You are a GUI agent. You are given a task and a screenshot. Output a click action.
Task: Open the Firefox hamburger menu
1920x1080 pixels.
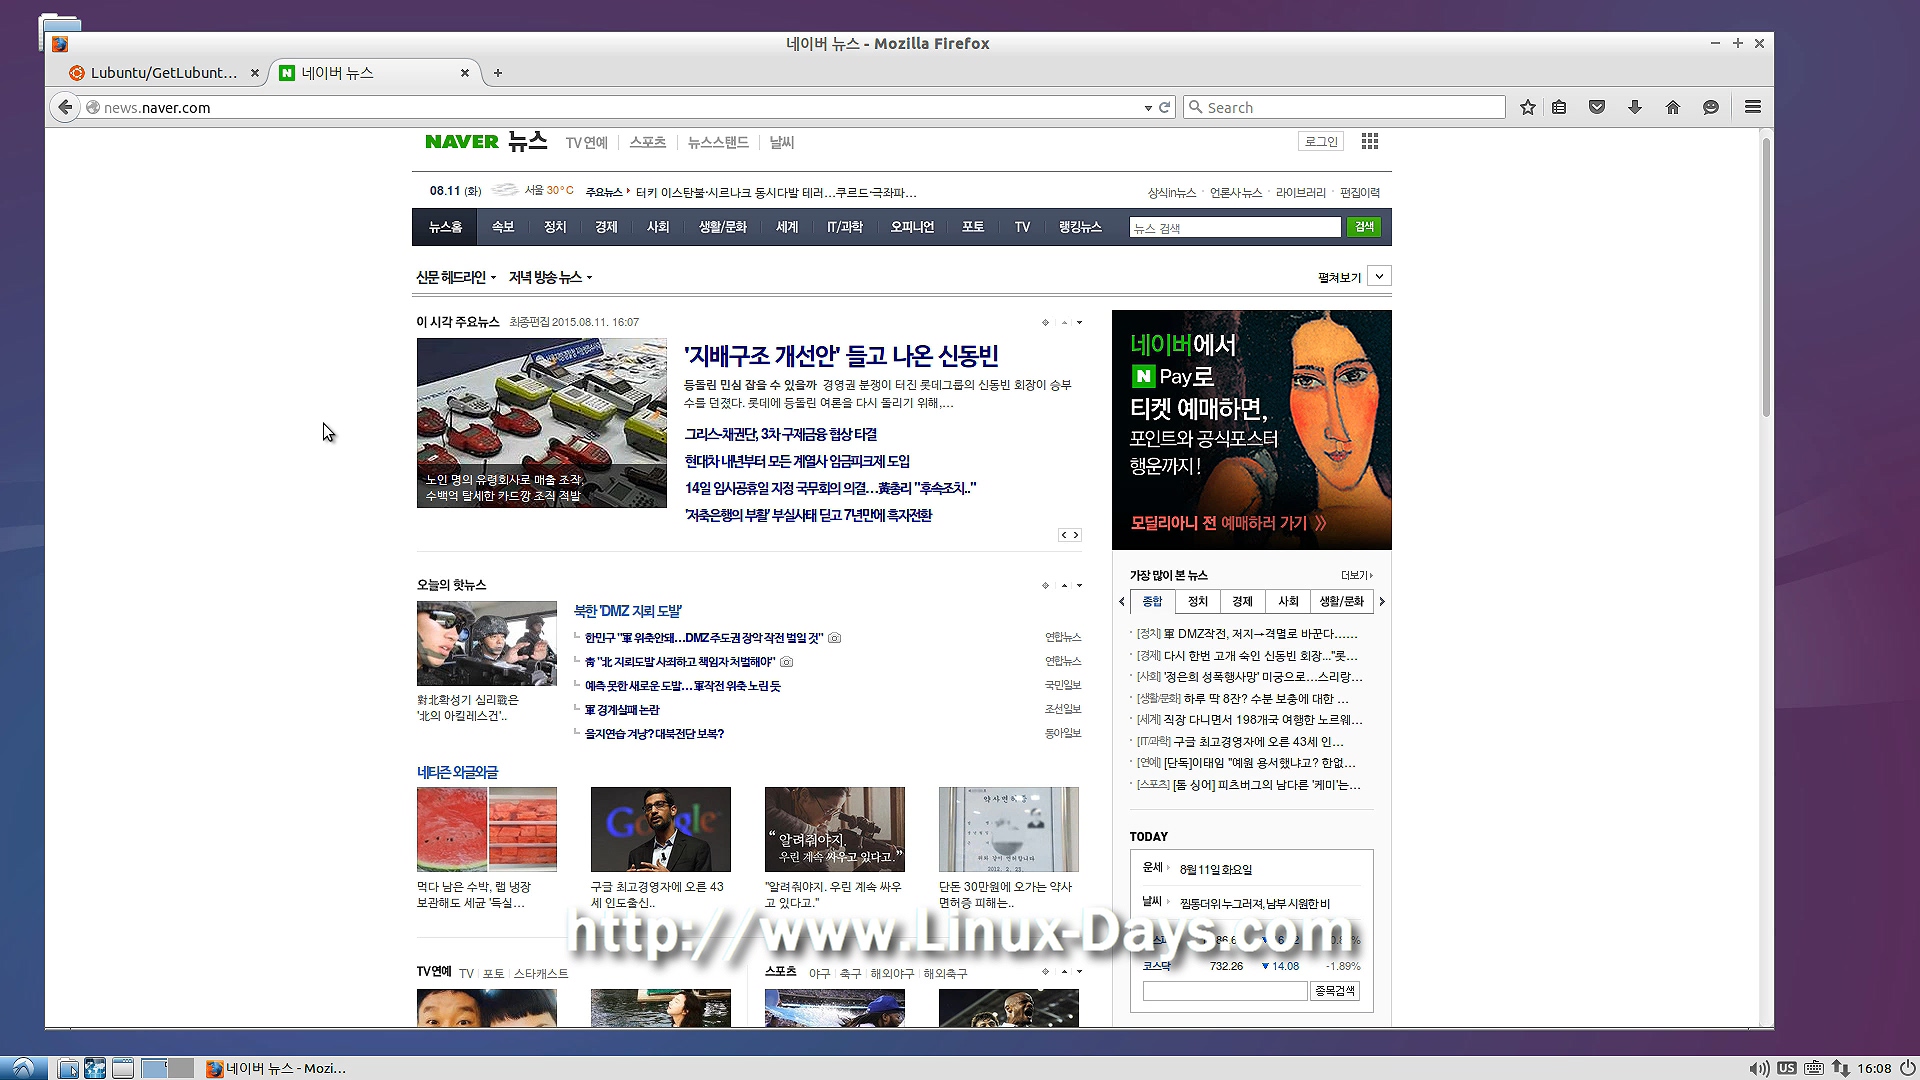tap(1753, 107)
